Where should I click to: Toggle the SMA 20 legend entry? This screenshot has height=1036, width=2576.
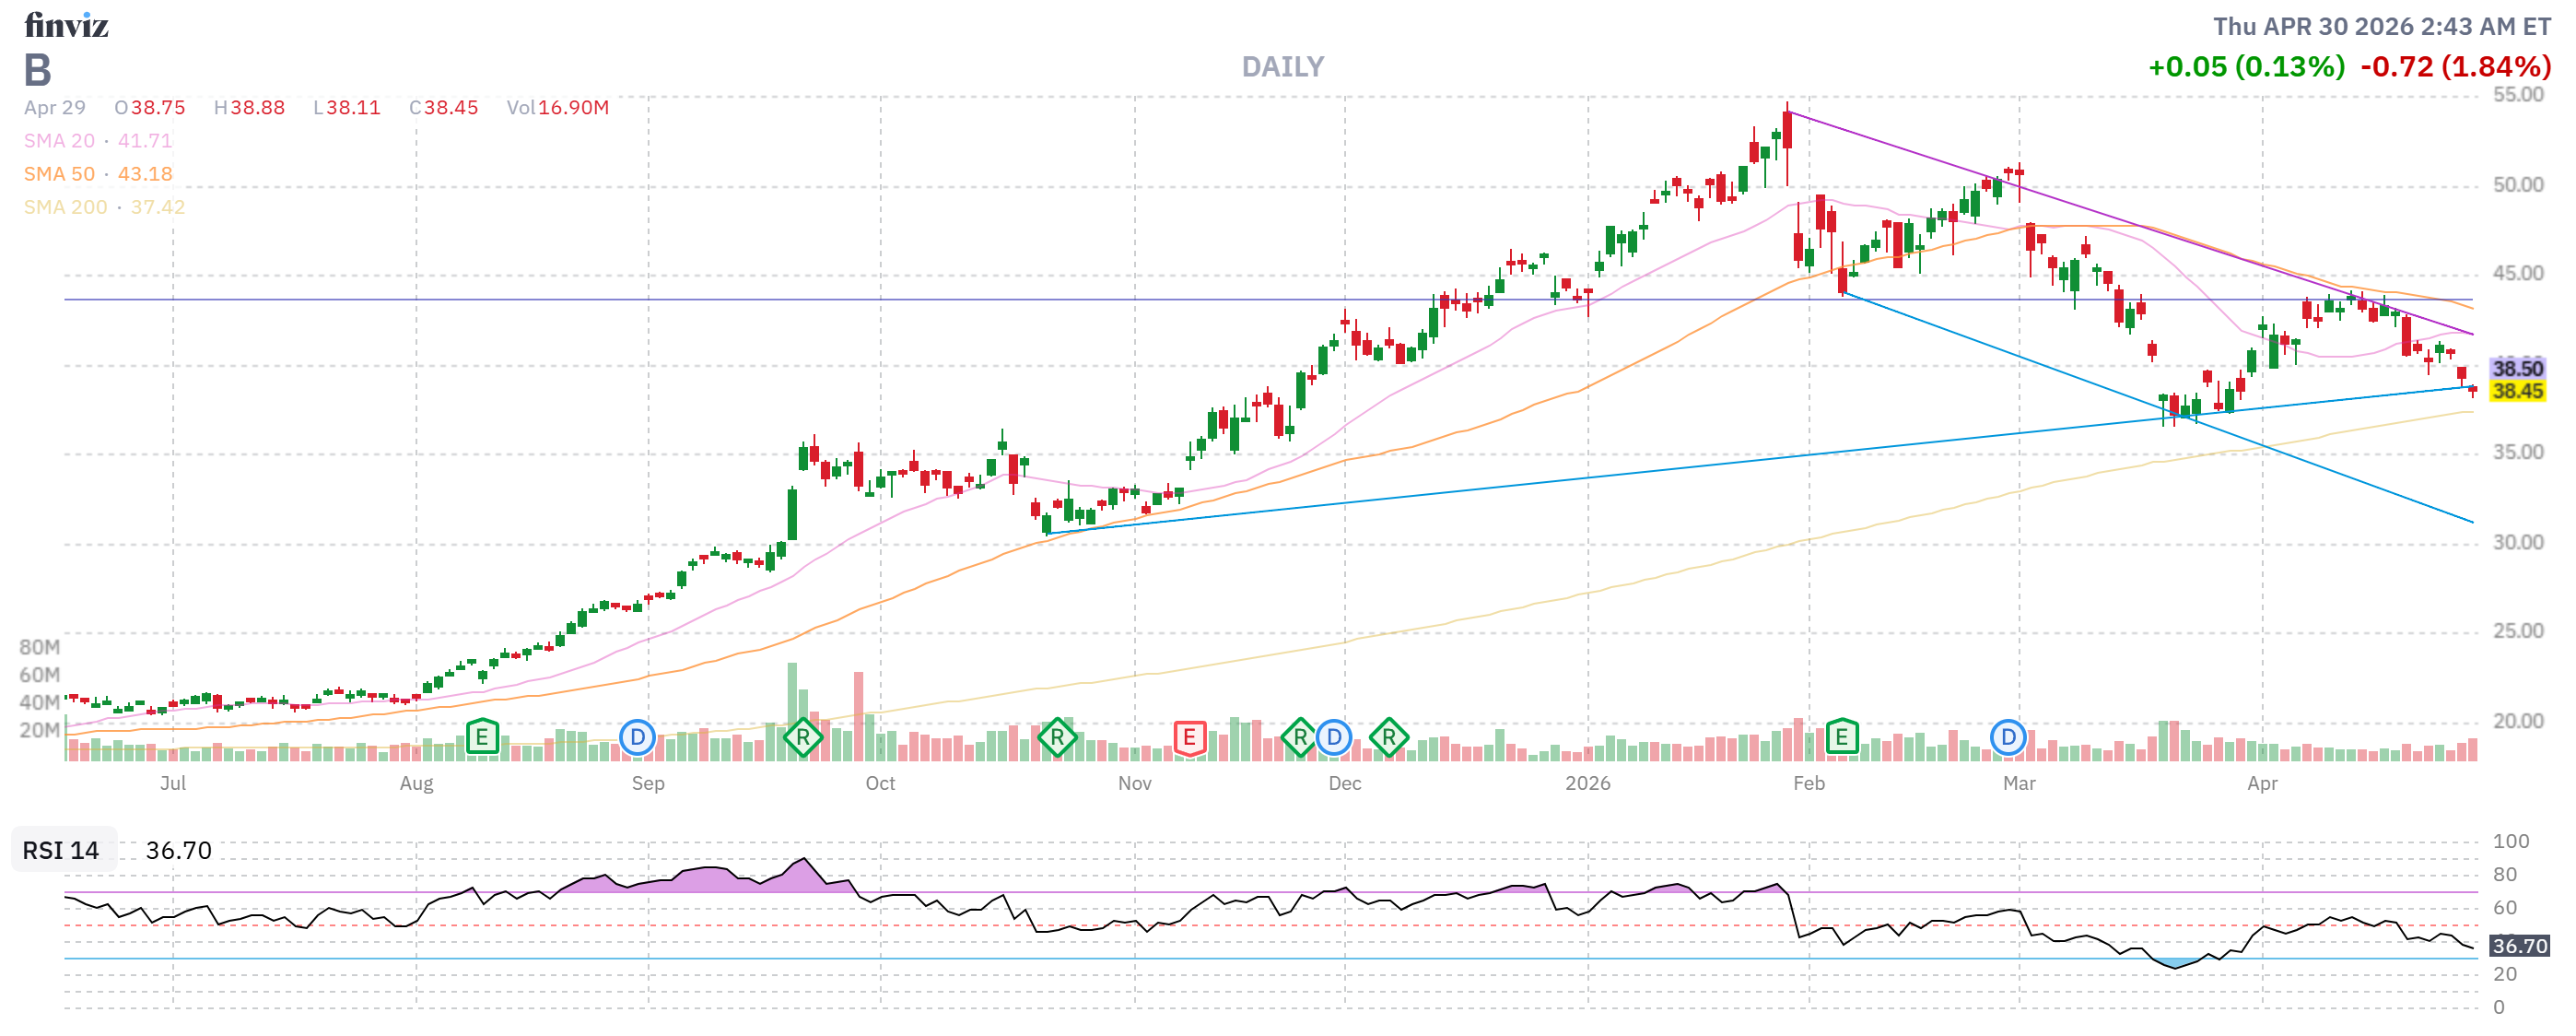(x=58, y=140)
